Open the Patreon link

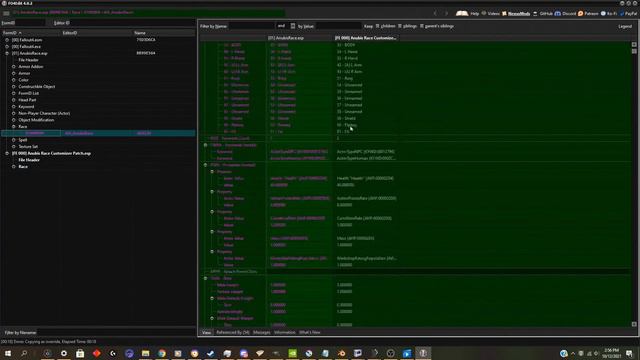(588, 13)
